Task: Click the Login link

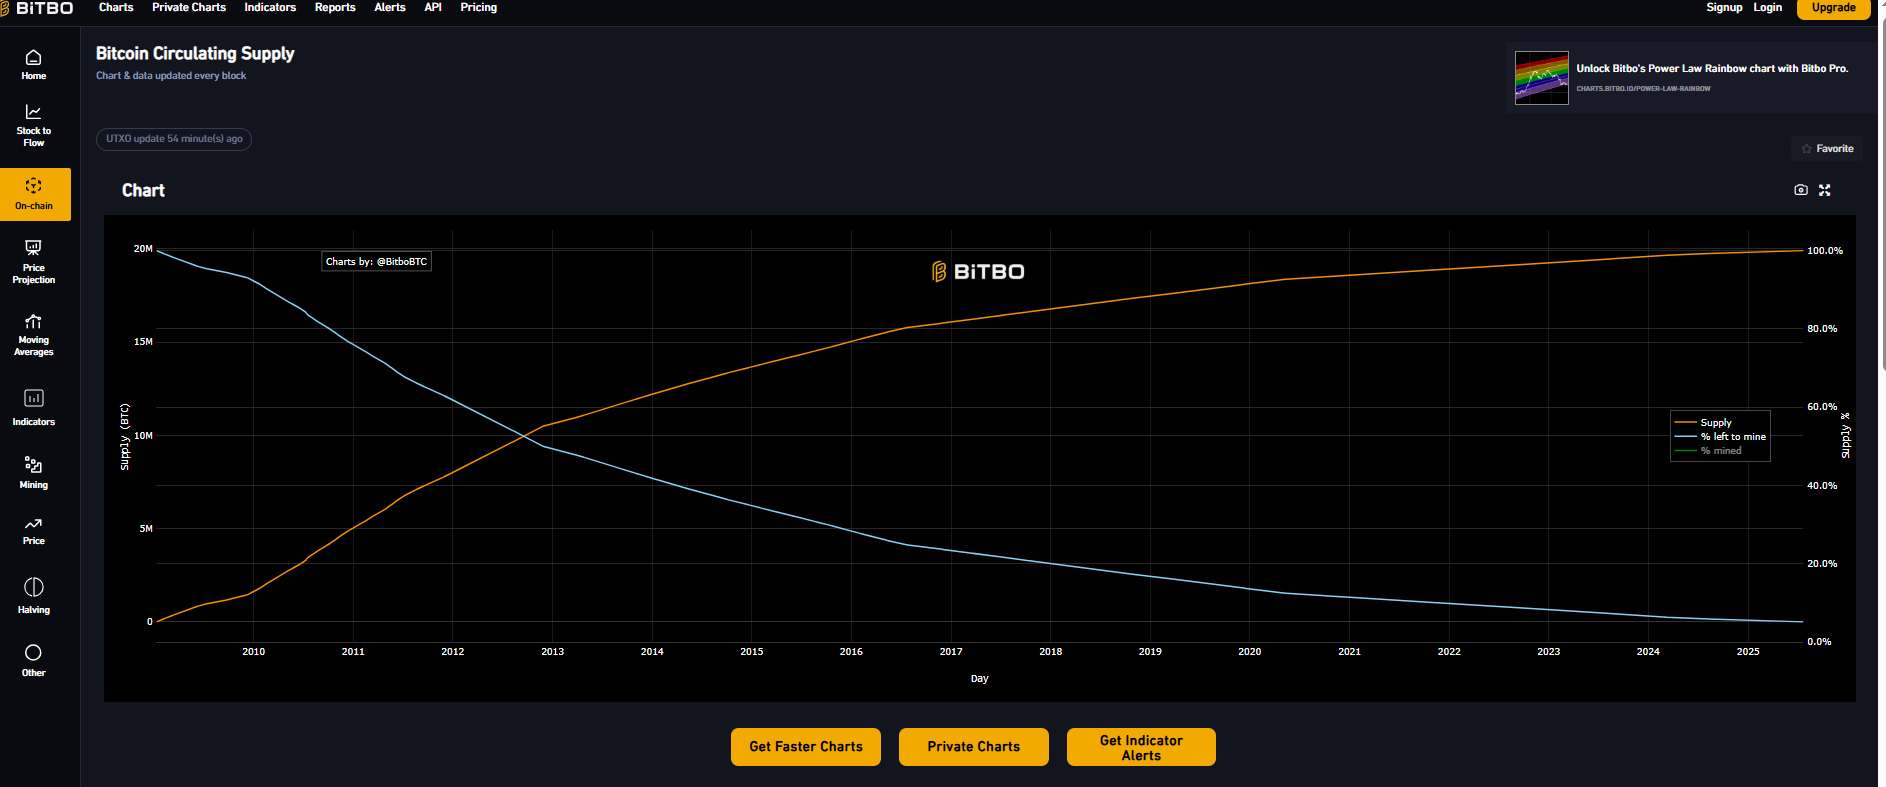Action: (x=1767, y=8)
